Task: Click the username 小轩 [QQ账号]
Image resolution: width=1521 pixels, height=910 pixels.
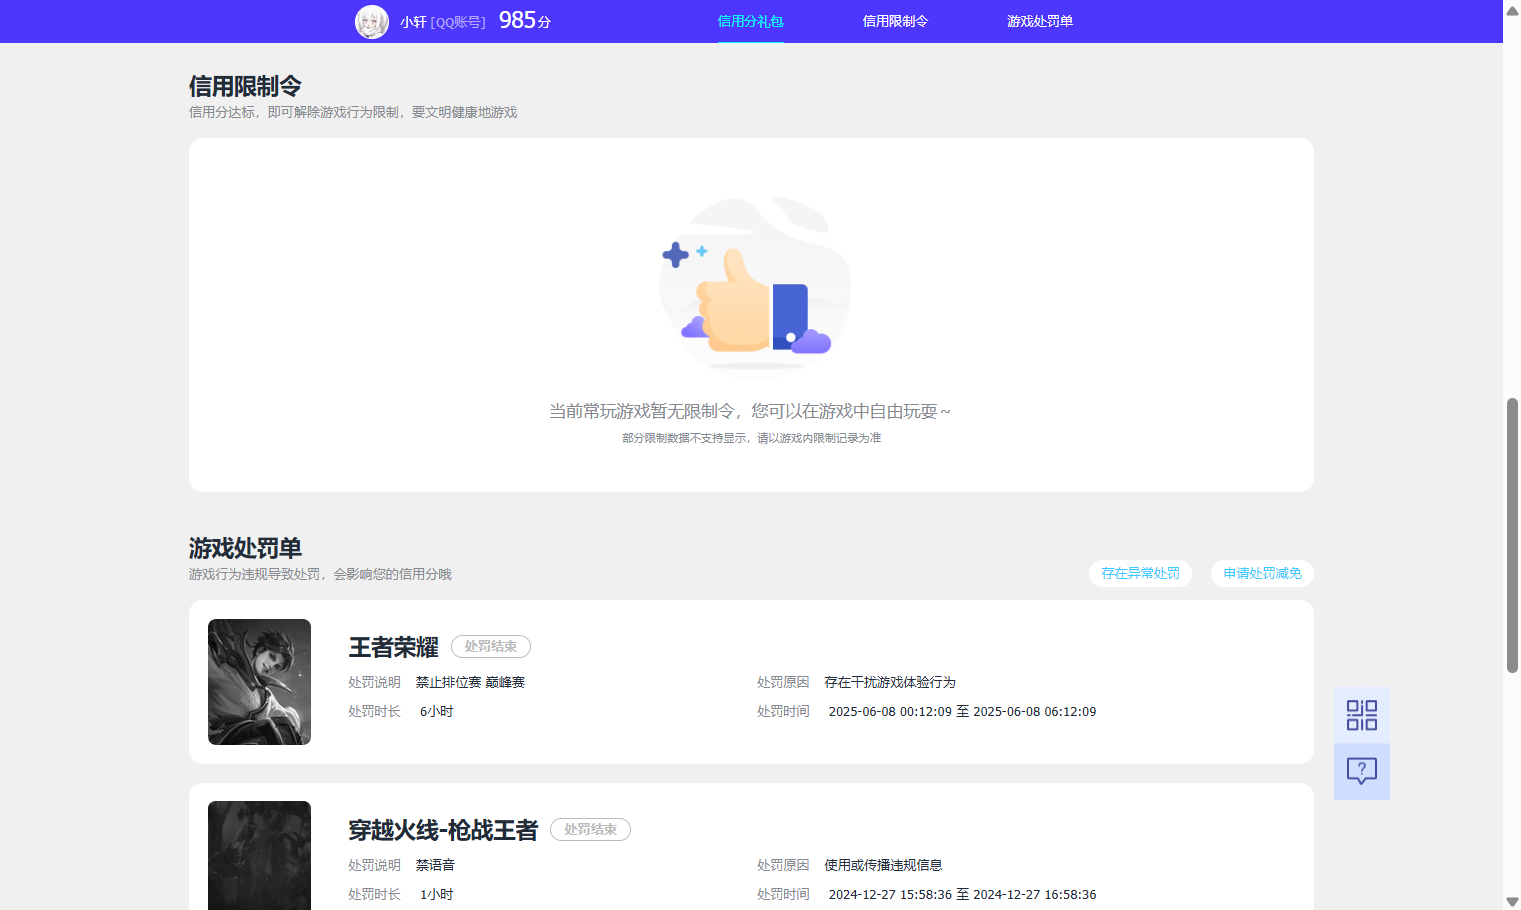Action: tap(438, 21)
